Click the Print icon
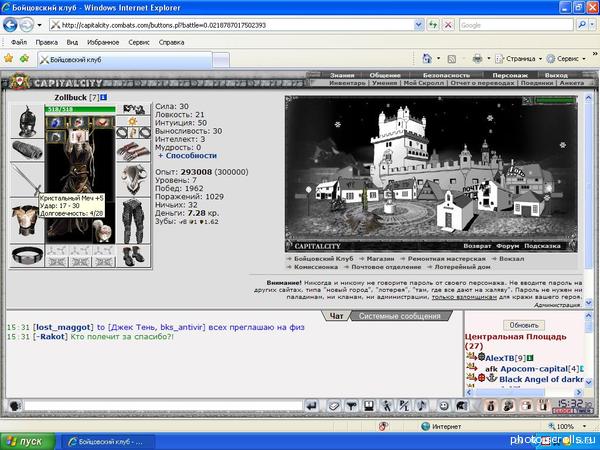600x450 pixels. click(x=477, y=59)
